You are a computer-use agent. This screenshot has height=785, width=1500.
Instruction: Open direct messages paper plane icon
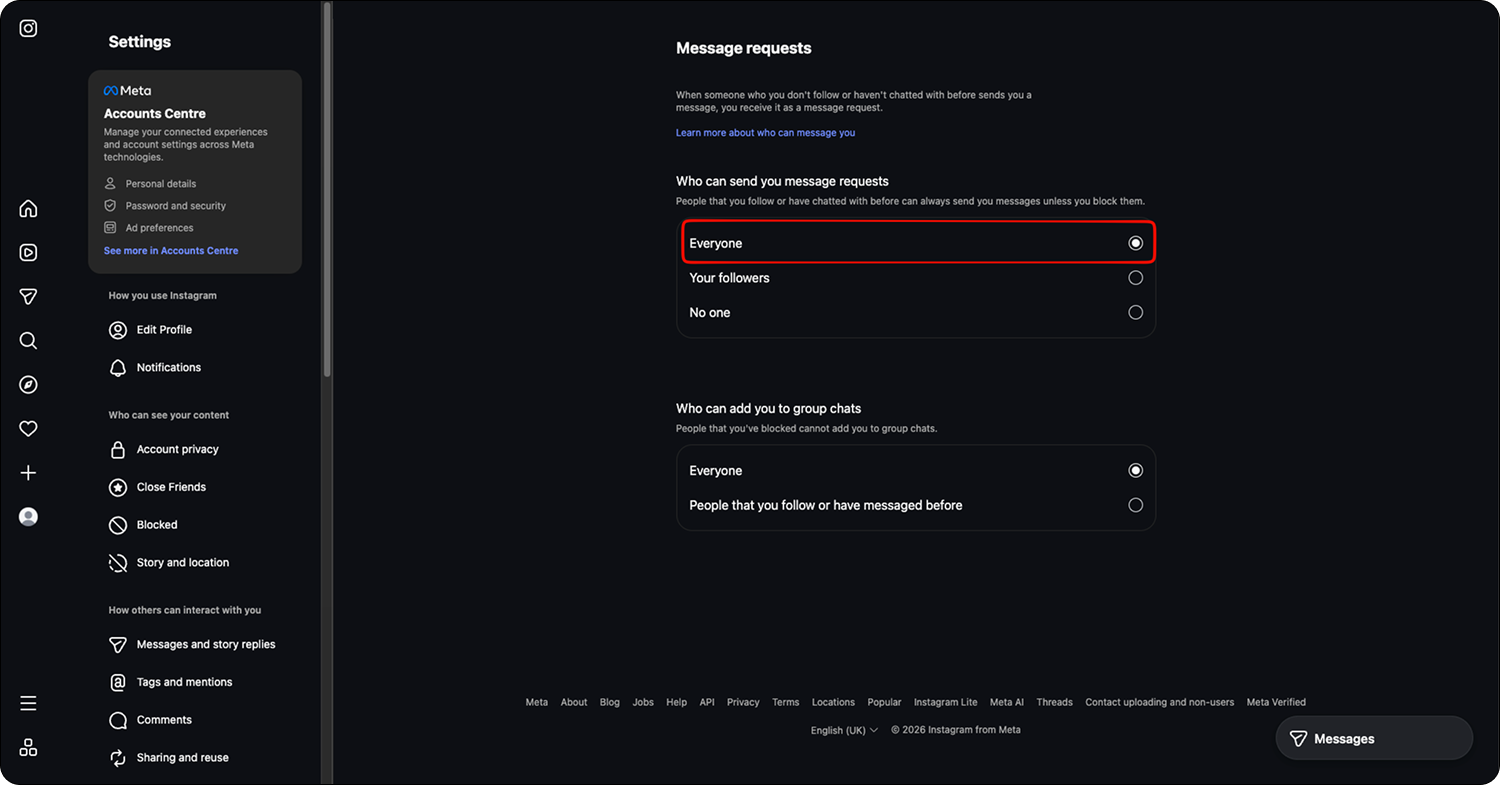(28, 297)
